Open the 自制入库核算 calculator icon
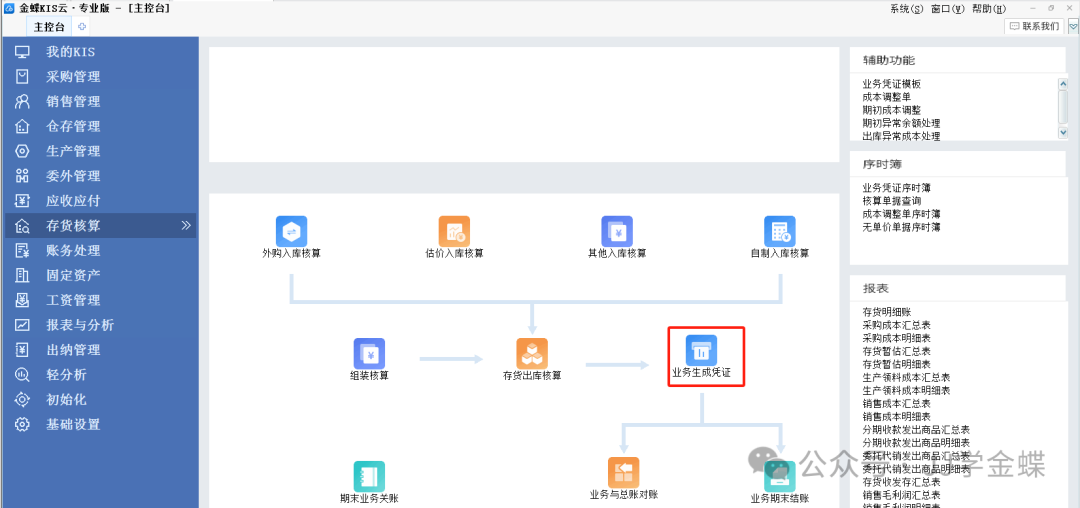1080x508 pixels. 780,231
